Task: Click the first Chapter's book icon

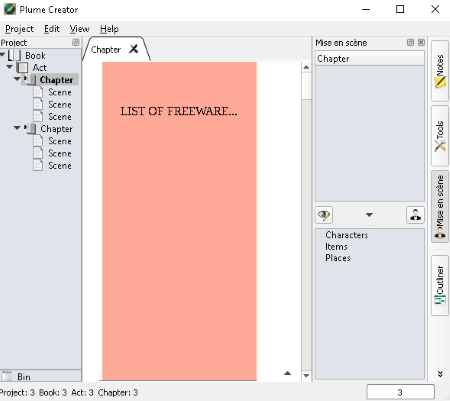Action: [30, 80]
